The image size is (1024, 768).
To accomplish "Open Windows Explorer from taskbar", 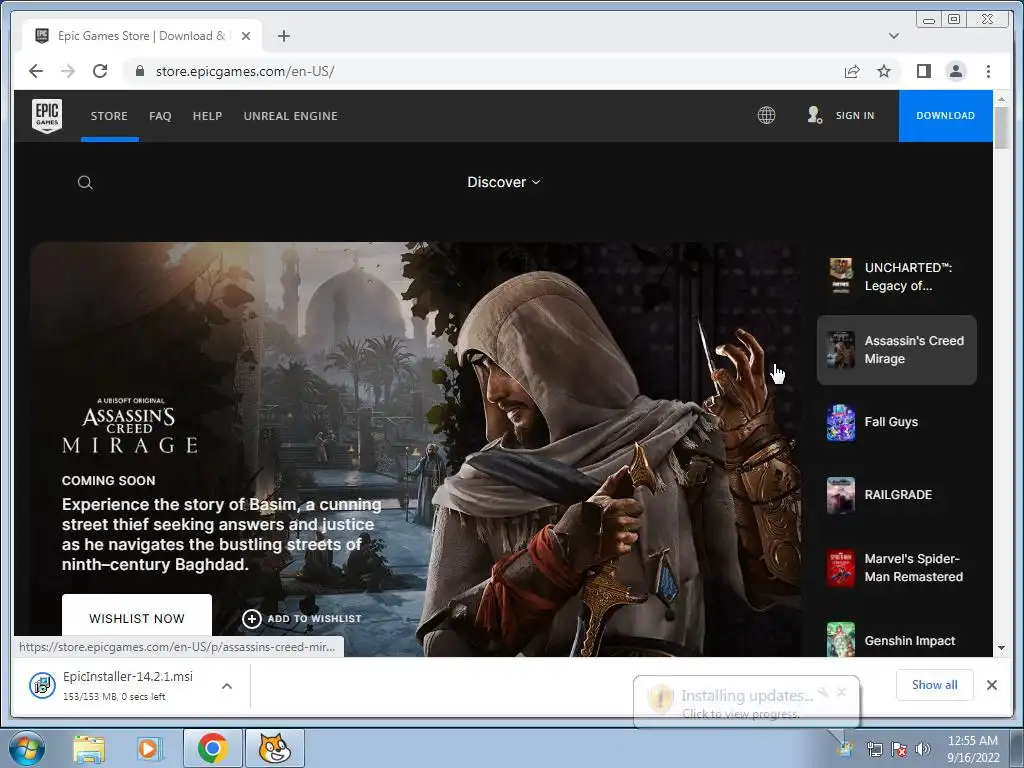I will pos(89,748).
